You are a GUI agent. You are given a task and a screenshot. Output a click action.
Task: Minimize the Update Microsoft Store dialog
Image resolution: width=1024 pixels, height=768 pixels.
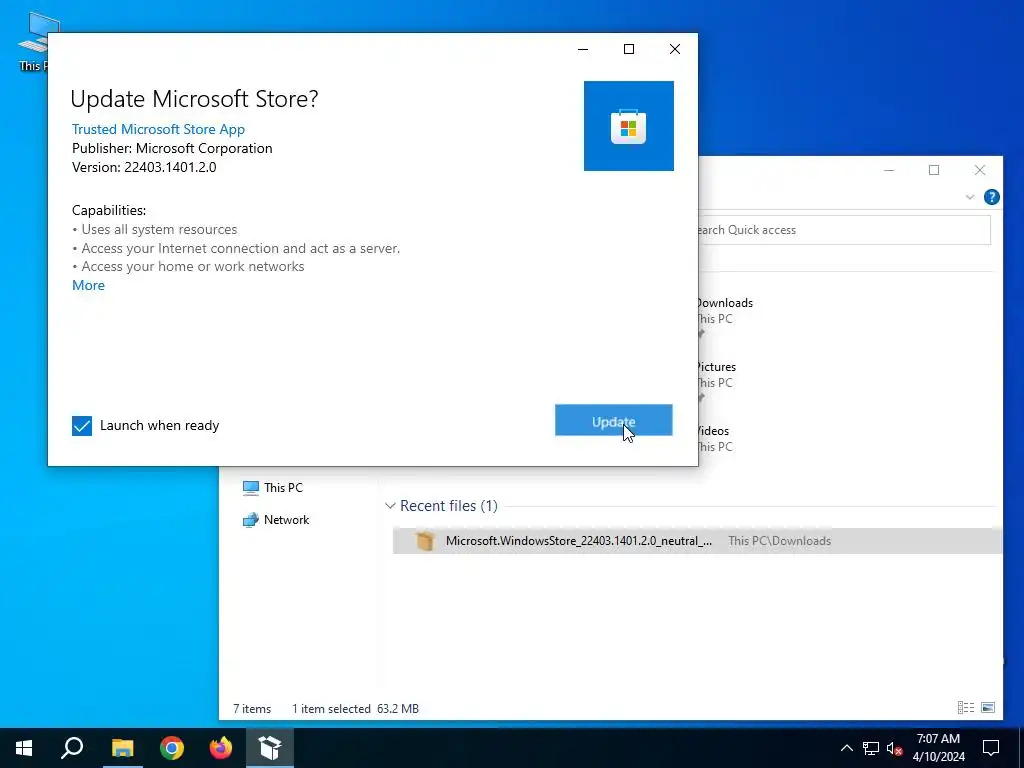point(583,49)
